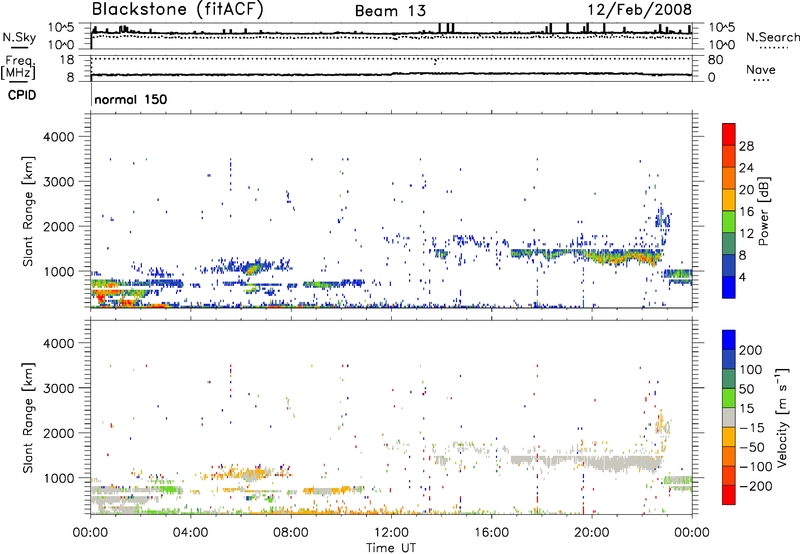Viewport: 800px width, 554px height.
Task: Click the '08:00' time tick label
Action: [291, 533]
